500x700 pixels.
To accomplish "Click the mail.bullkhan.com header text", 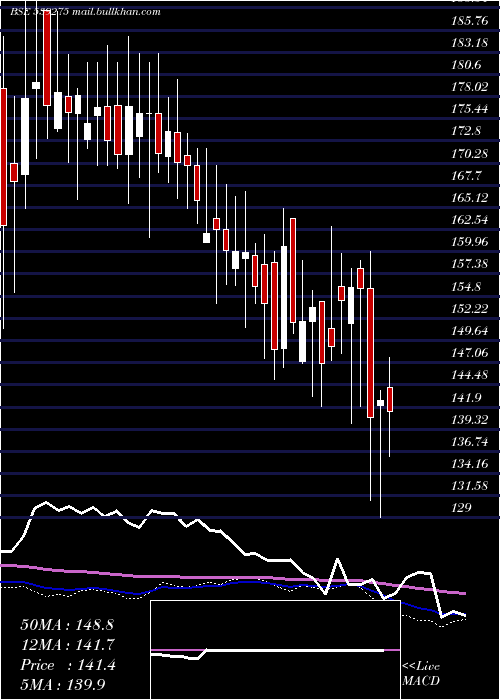I will pos(116,12).
